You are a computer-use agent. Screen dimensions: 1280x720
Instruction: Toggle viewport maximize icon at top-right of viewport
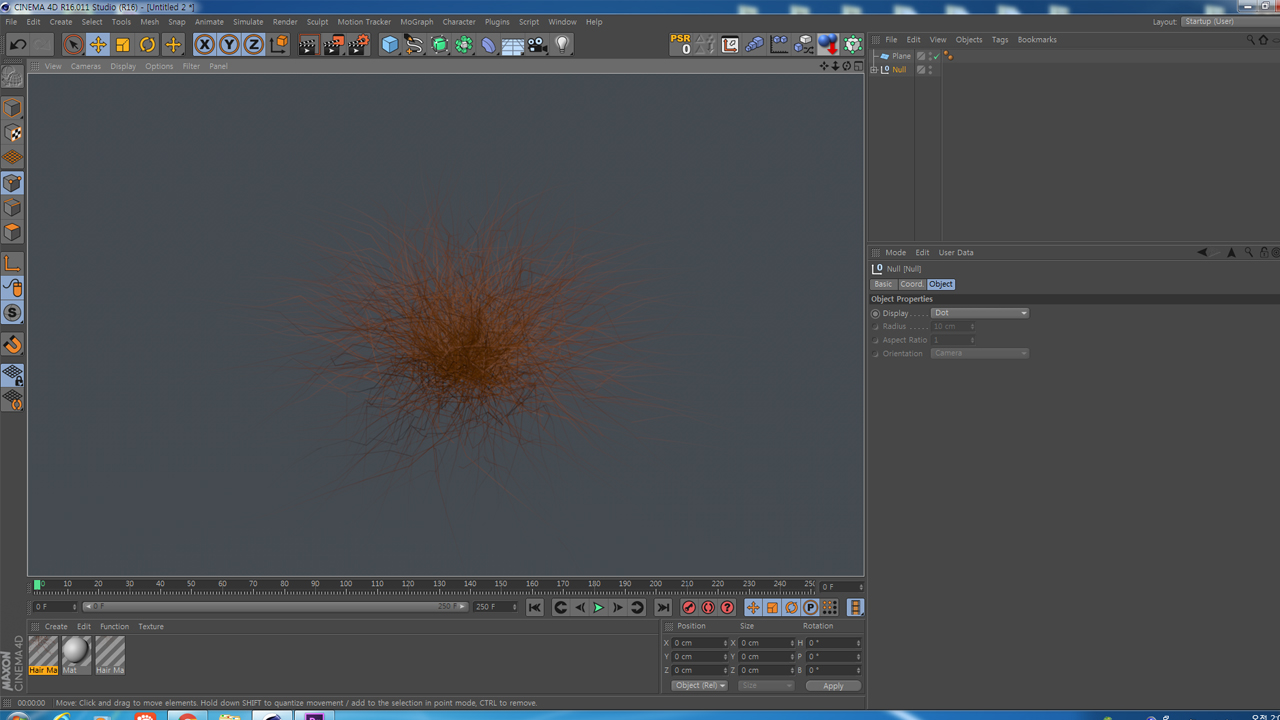[x=858, y=66]
